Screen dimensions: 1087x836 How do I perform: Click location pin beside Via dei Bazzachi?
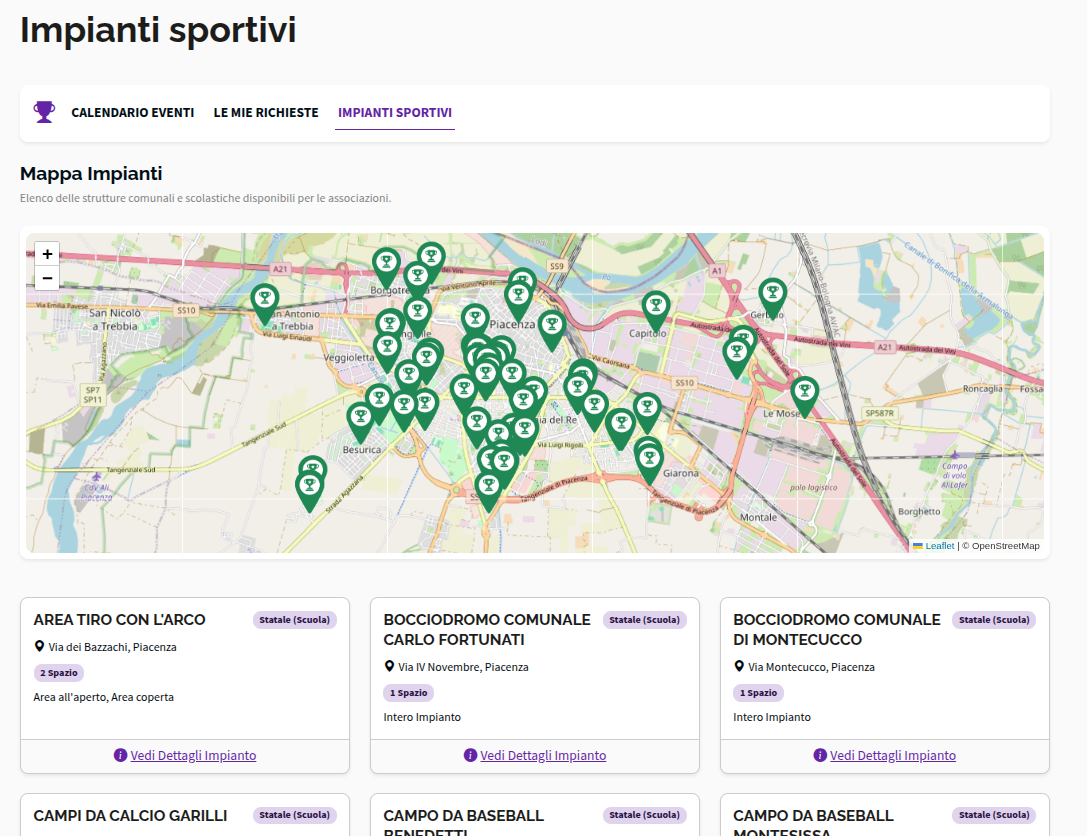tap(40, 646)
